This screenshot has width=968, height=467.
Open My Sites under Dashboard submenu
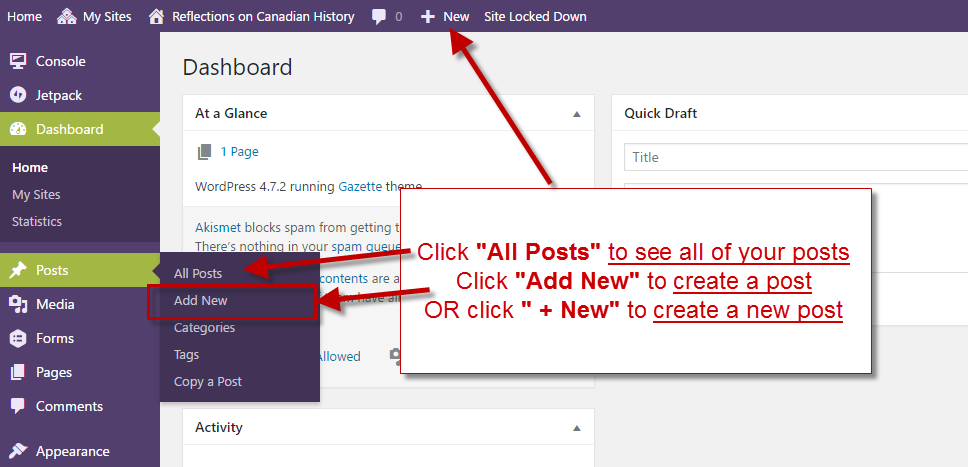tap(36, 195)
